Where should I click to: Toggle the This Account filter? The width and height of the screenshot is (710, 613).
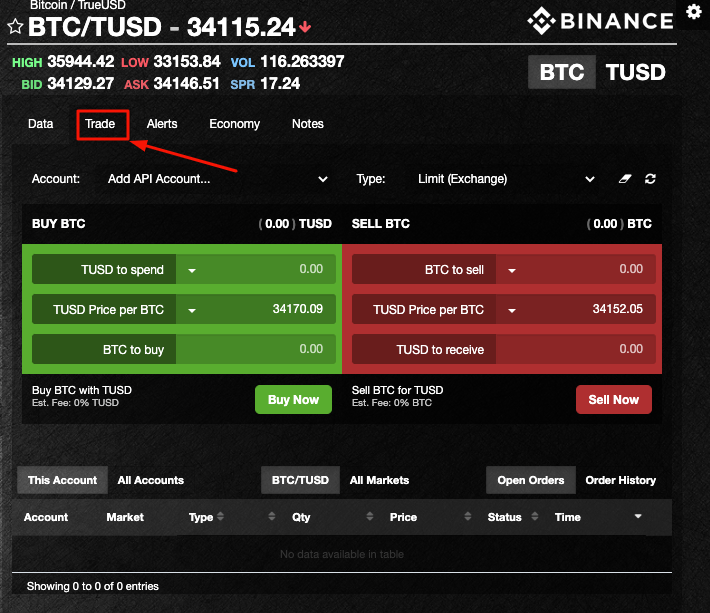pos(62,480)
